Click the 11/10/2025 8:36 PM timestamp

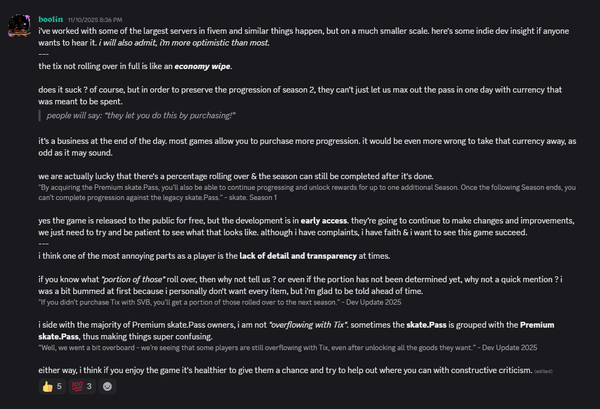point(102,18)
